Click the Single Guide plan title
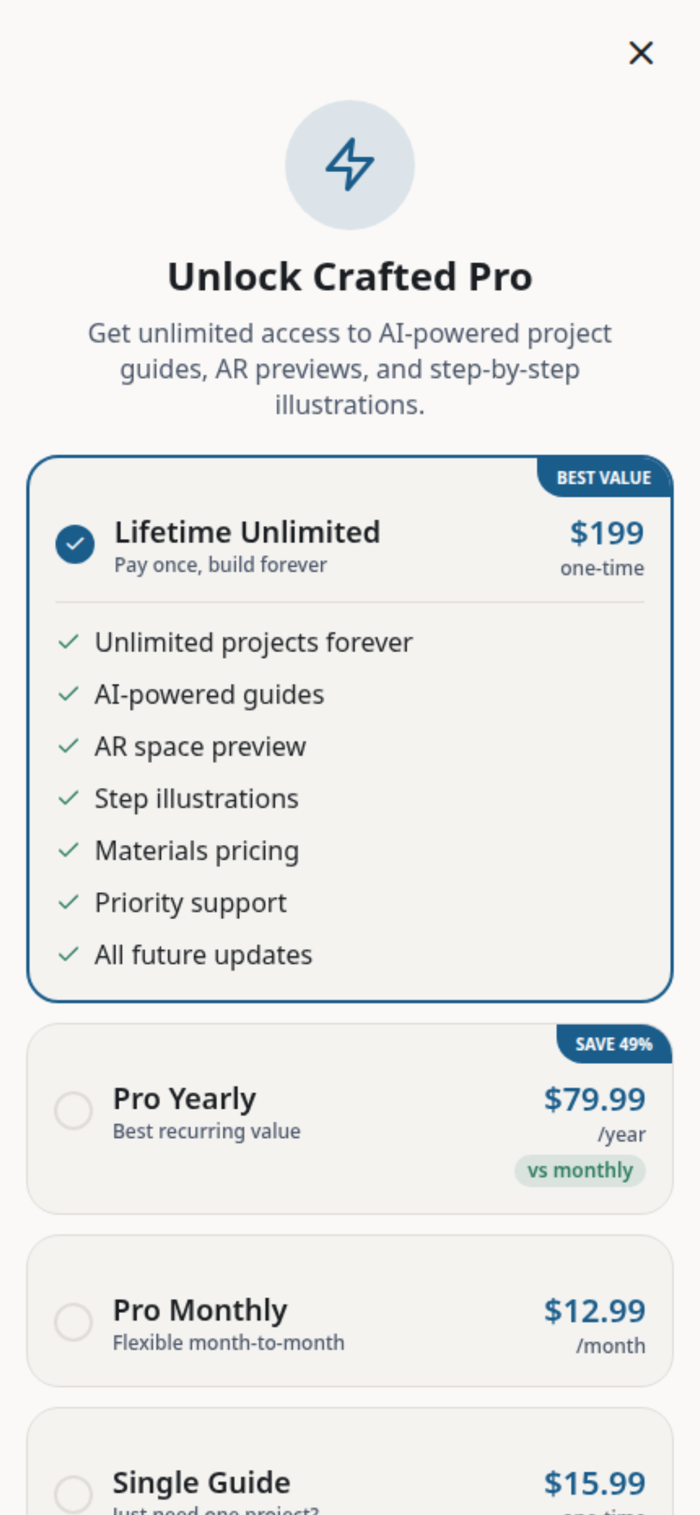700x1515 pixels. [201, 1482]
